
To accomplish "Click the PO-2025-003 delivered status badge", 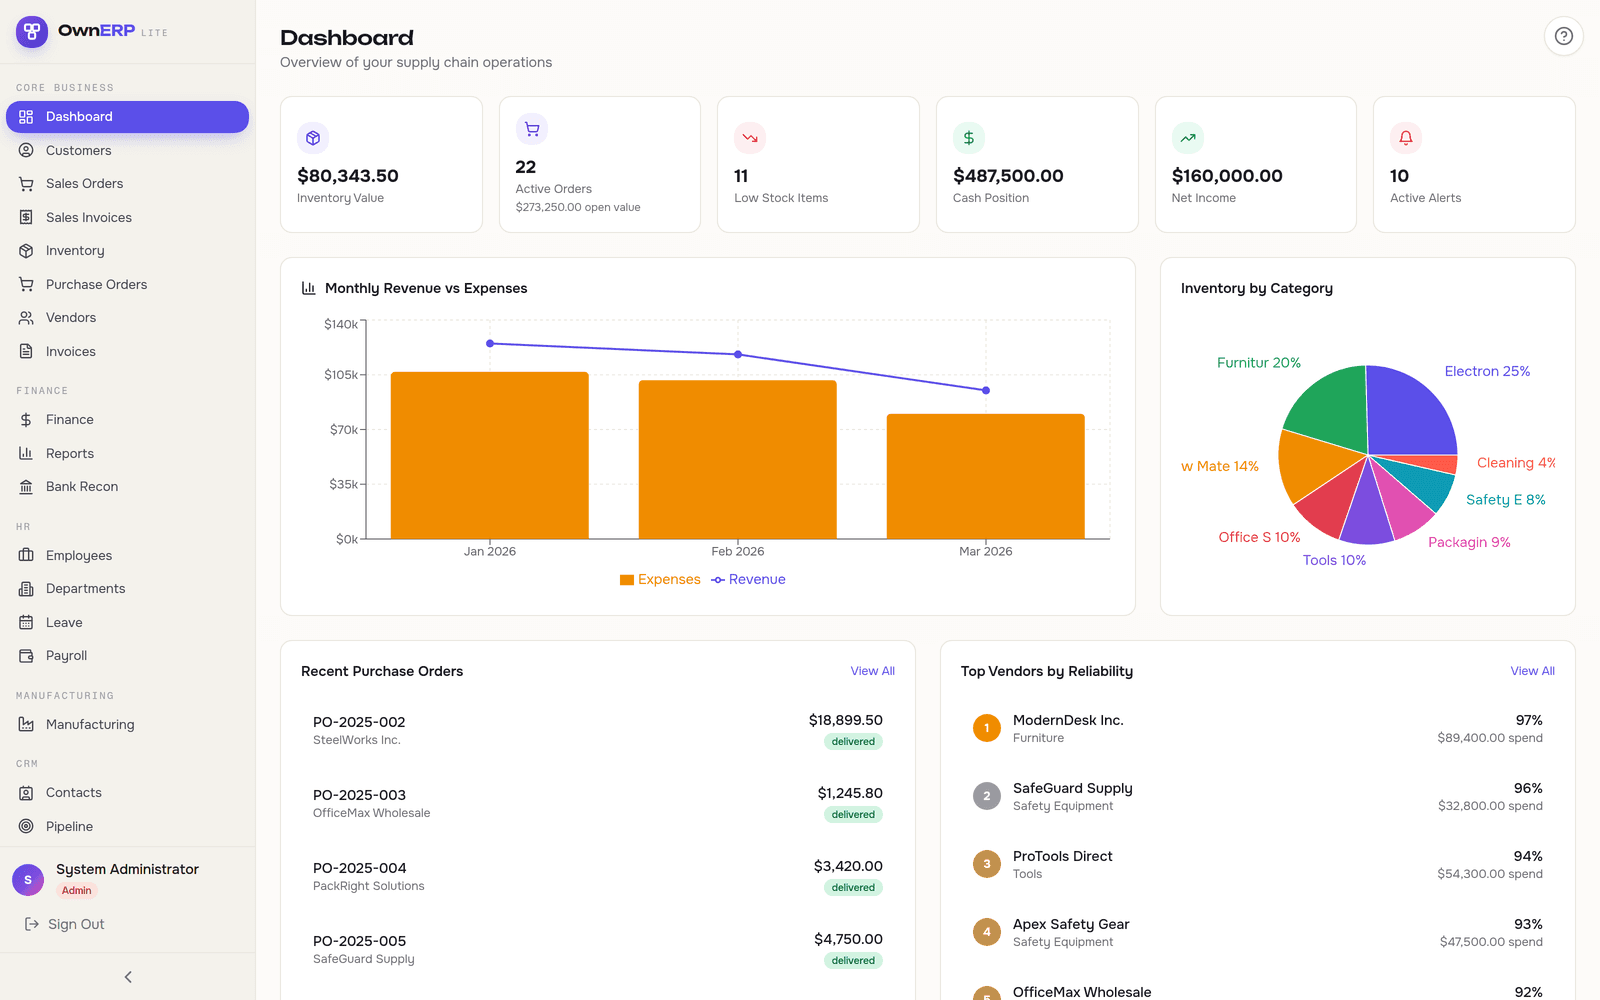I will (853, 815).
